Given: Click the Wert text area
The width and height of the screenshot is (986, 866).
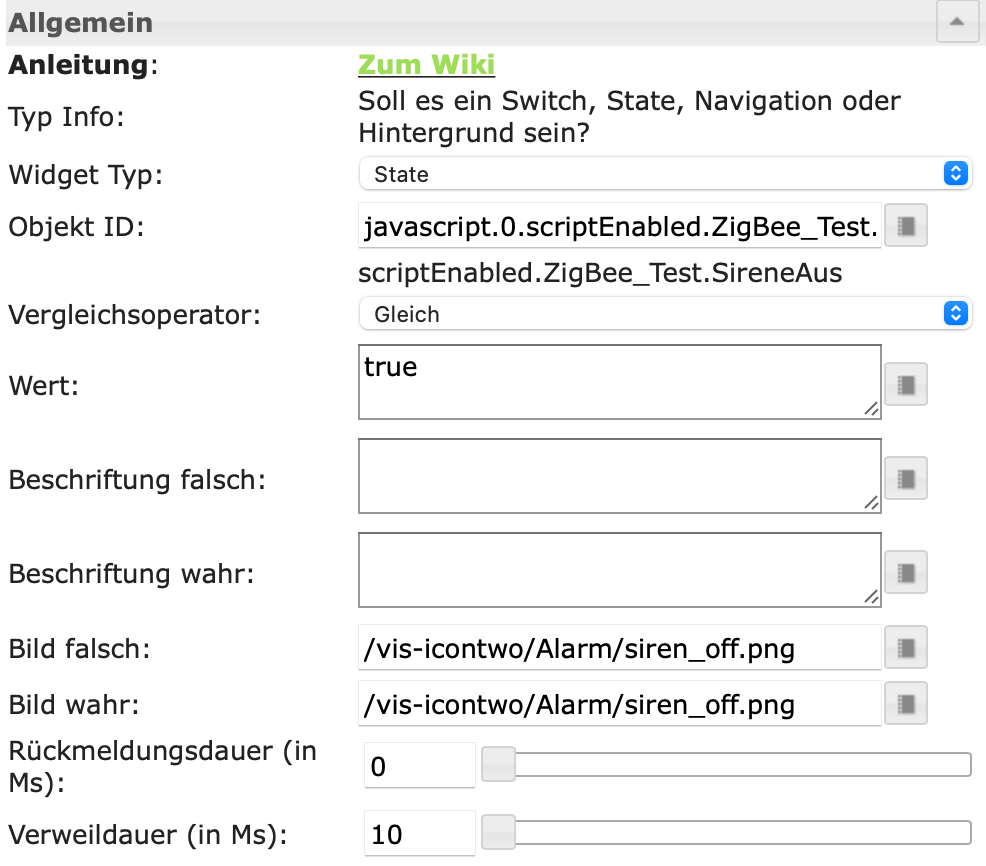Looking at the screenshot, I should [x=619, y=382].
